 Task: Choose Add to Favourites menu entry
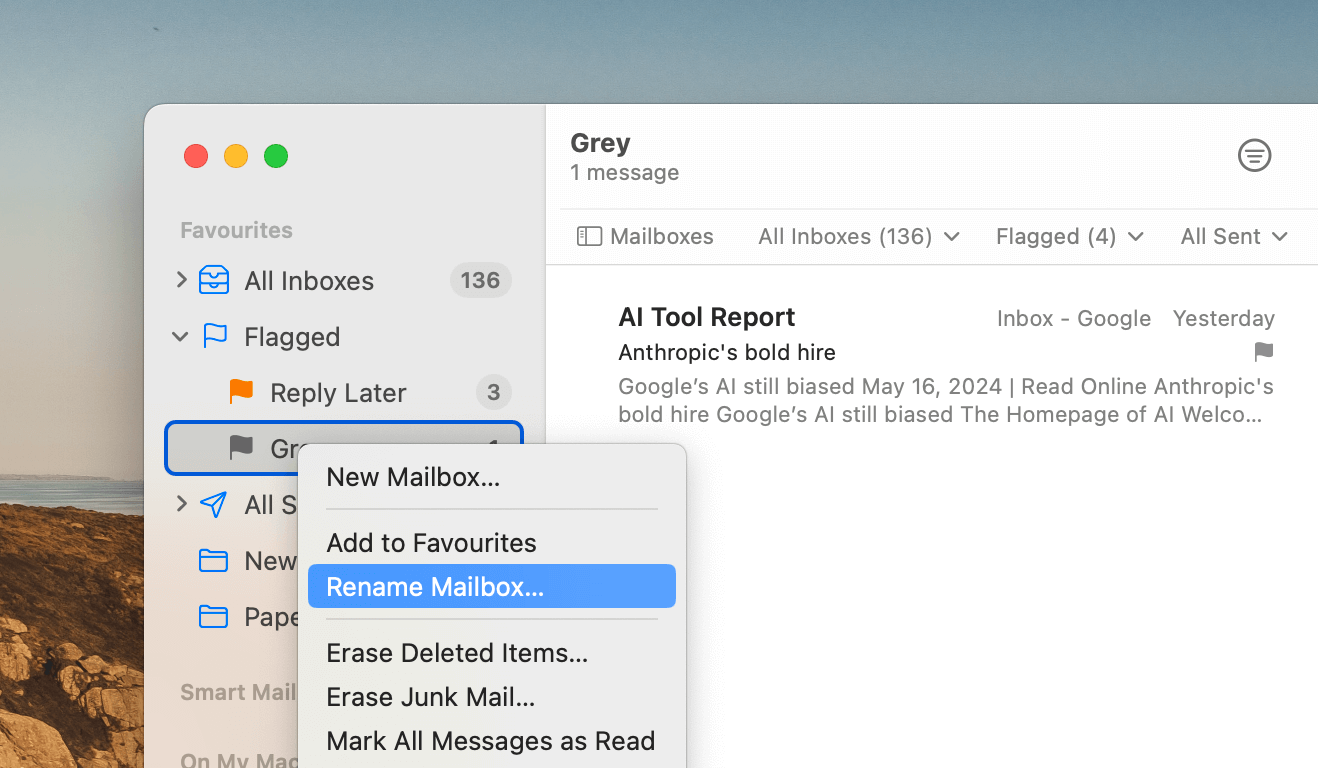point(431,543)
